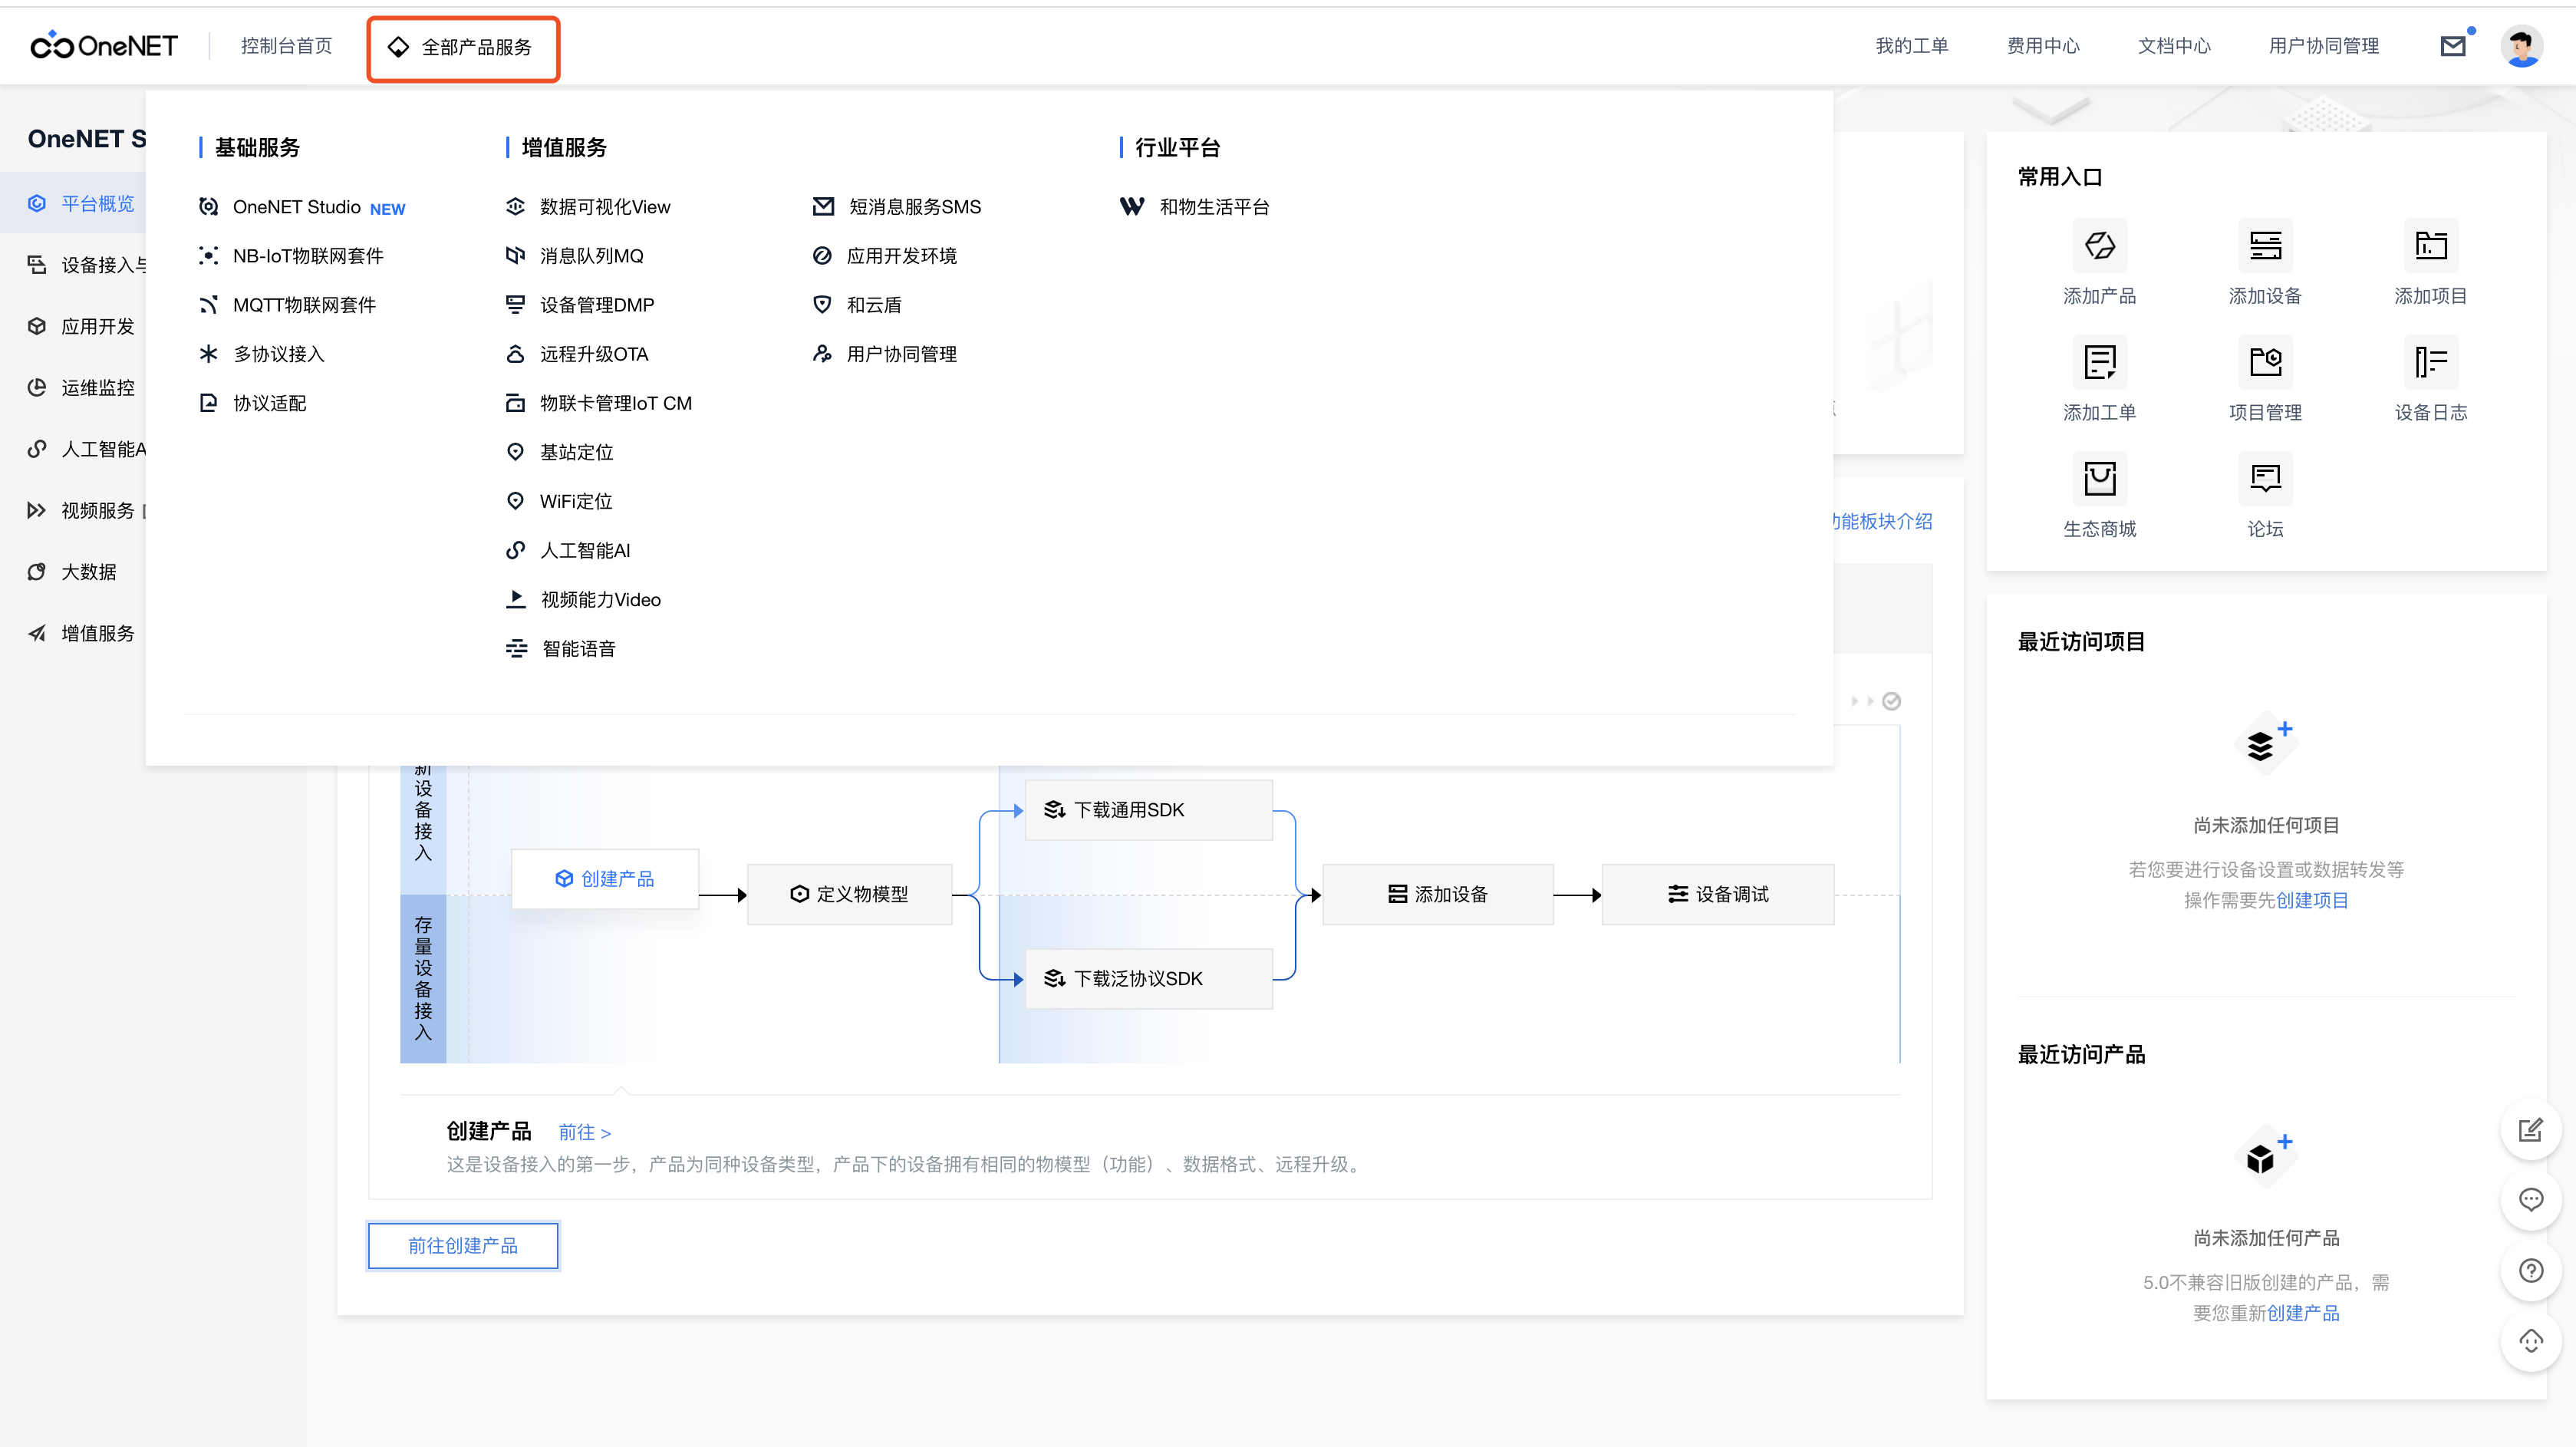
Task: Select 视频能力Video menu entry
Action: coord(583,599)
